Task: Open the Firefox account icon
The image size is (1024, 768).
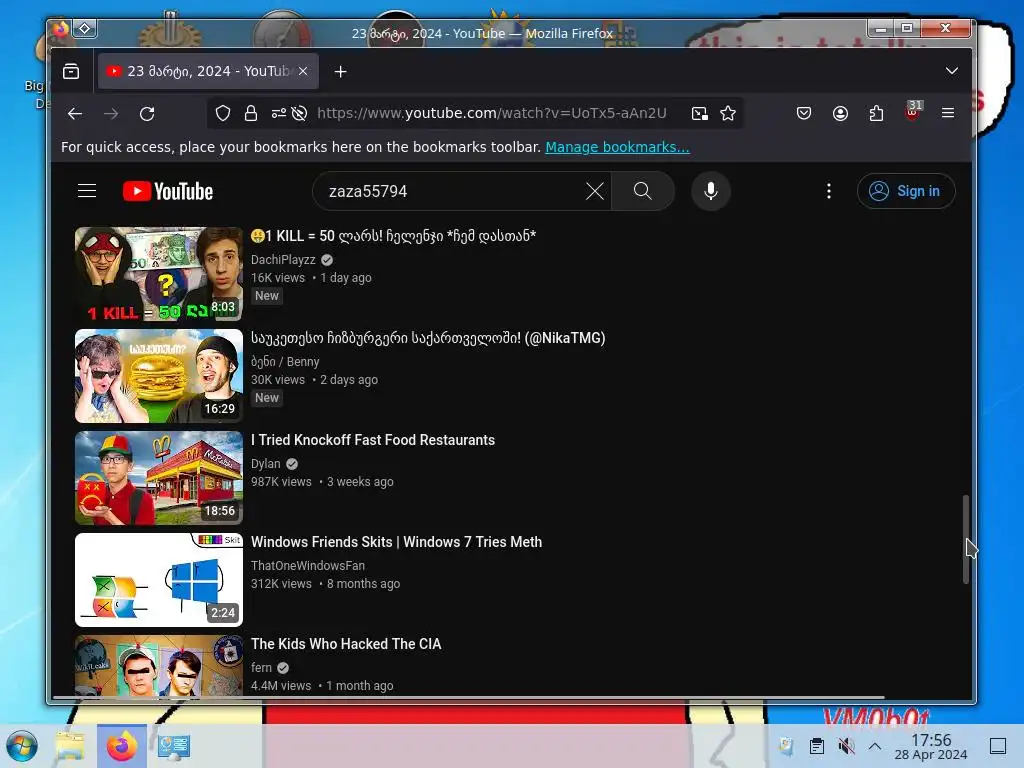Action: click(840, 114)
